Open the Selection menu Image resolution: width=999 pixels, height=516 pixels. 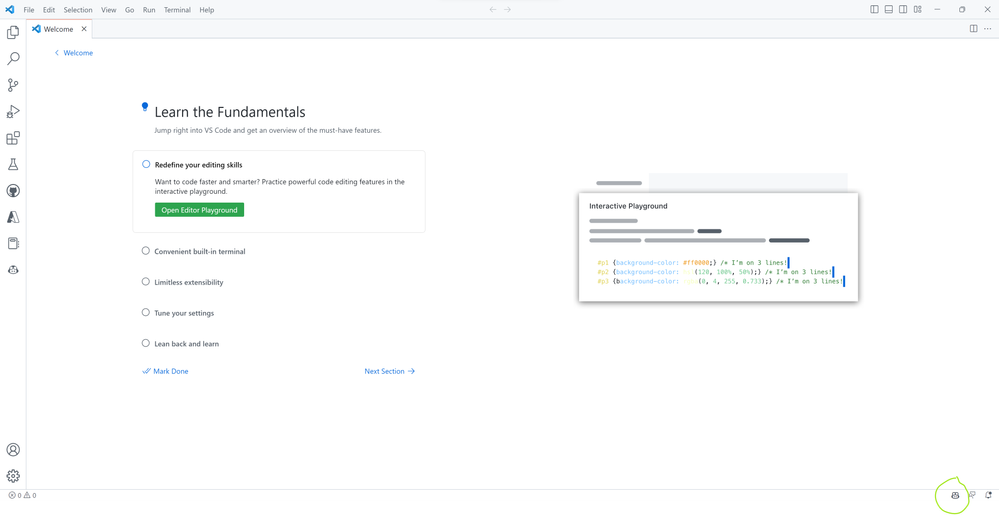[x=78, y=10]
